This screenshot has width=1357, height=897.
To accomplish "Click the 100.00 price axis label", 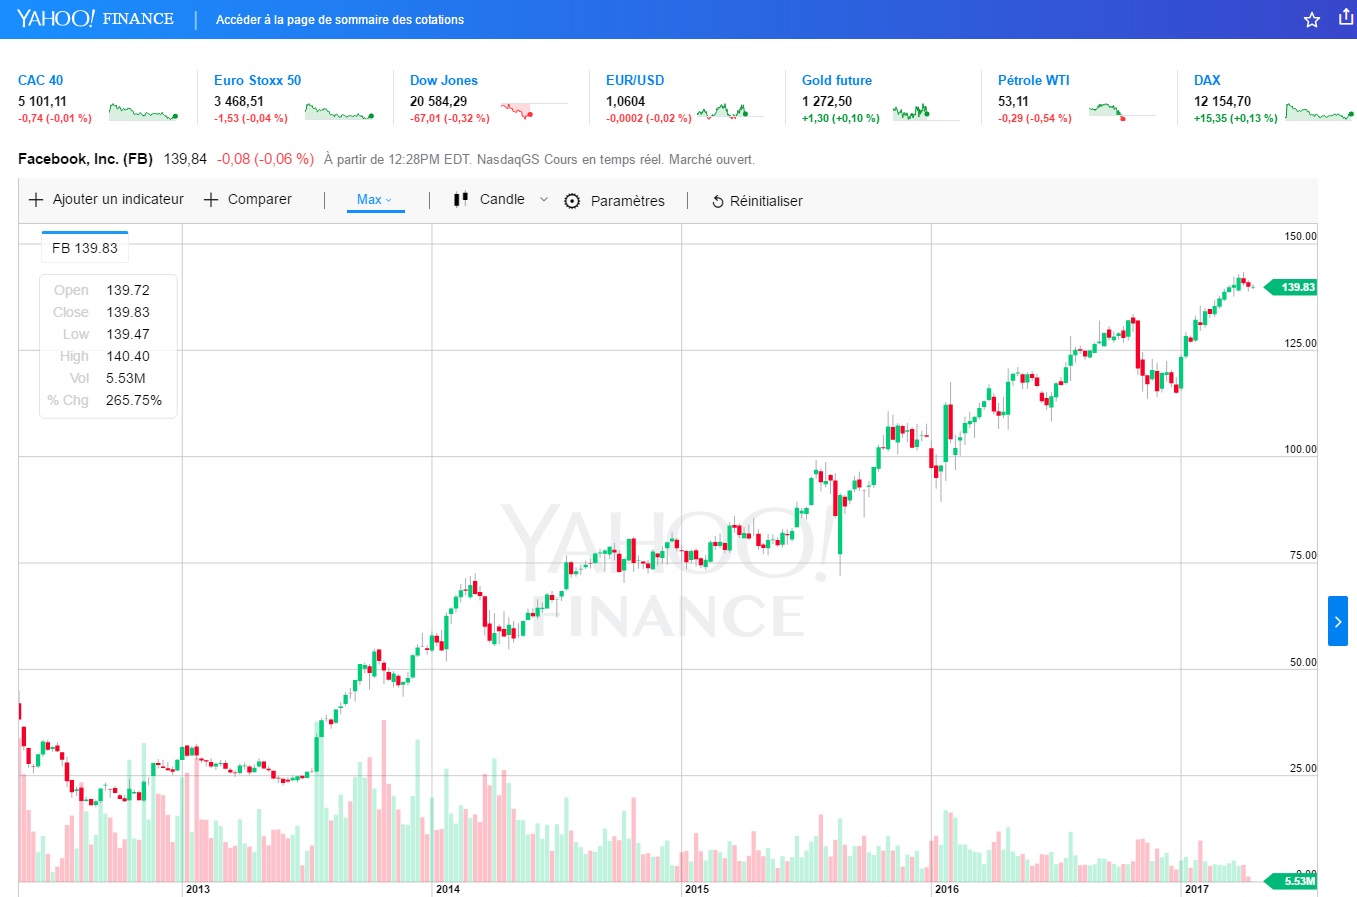I will (x=1300, y=449).
